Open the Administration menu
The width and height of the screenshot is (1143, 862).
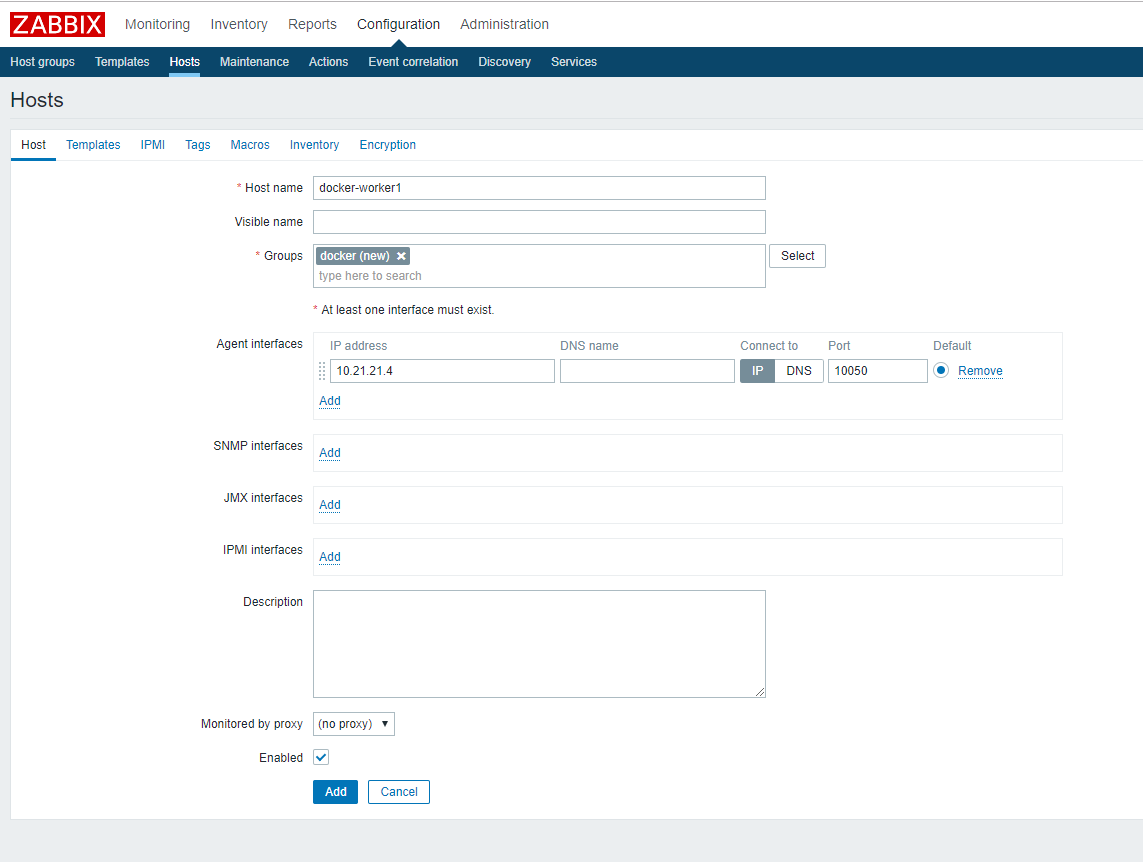504,24
